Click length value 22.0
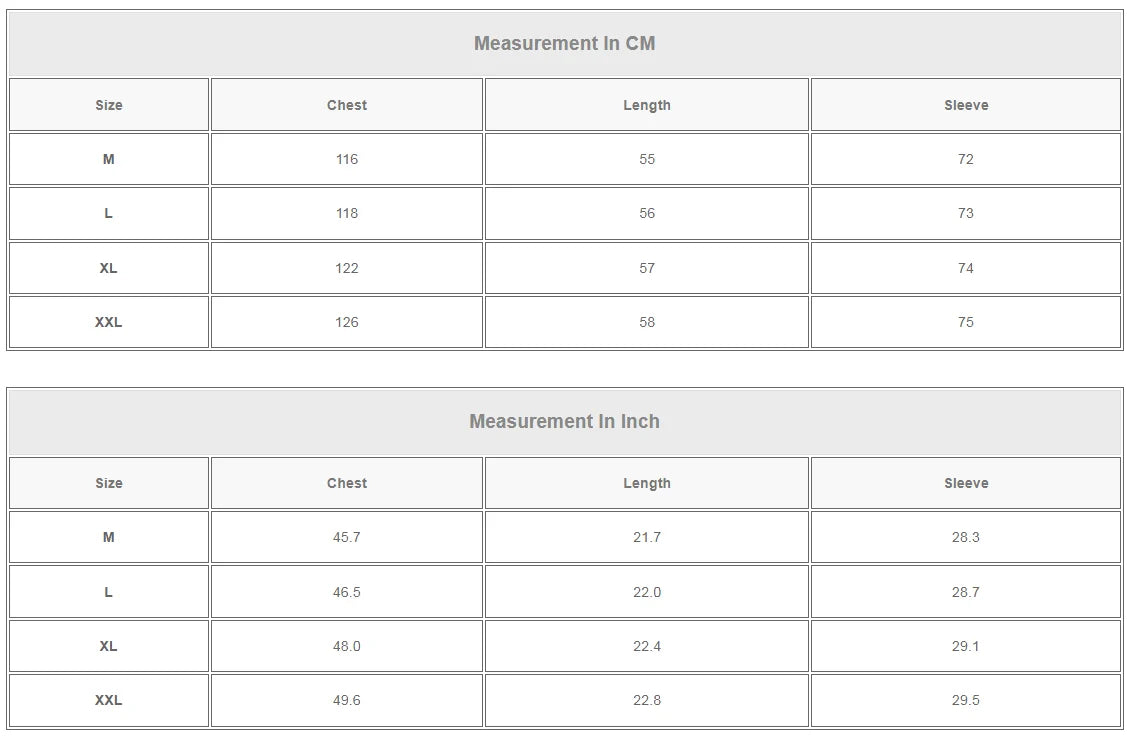This screenshot has height=737, width=1127. (646, 592)
